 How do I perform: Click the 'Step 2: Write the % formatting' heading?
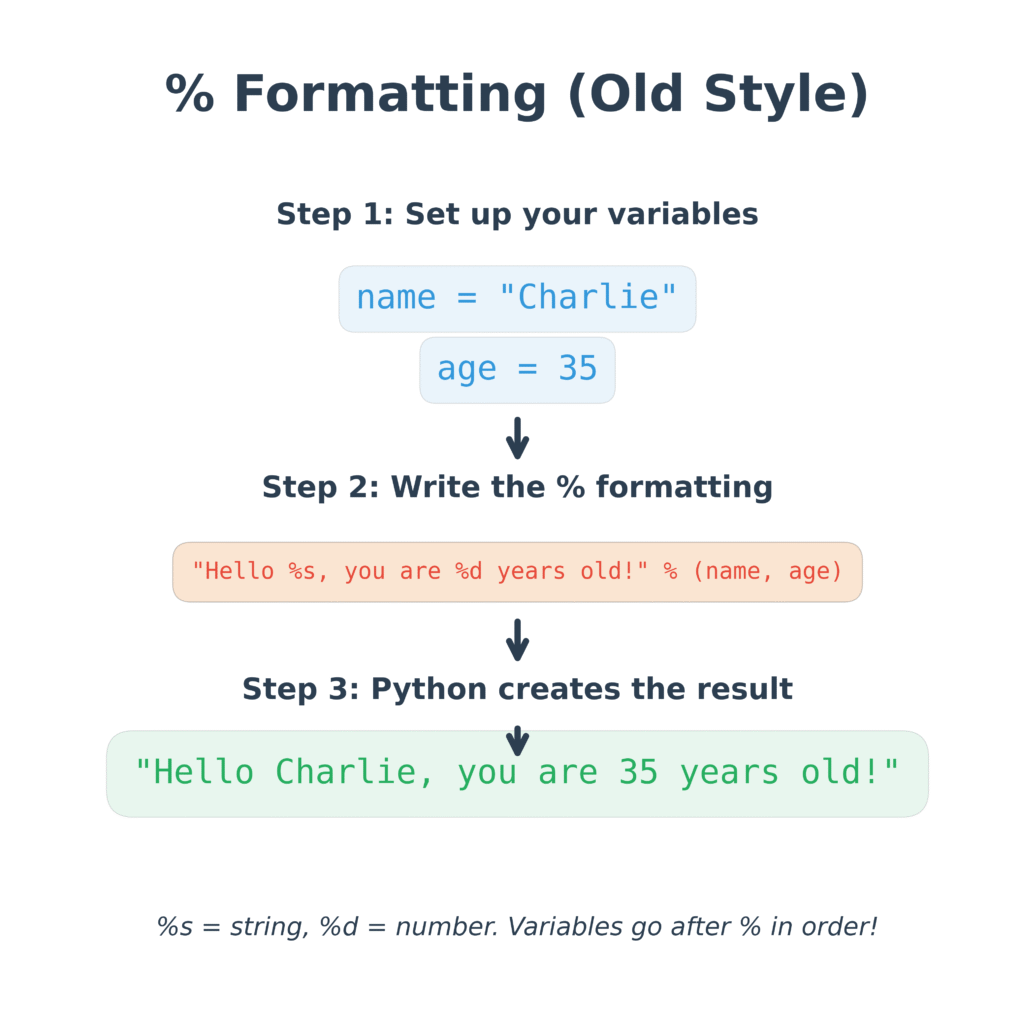[x=517, y=488]
